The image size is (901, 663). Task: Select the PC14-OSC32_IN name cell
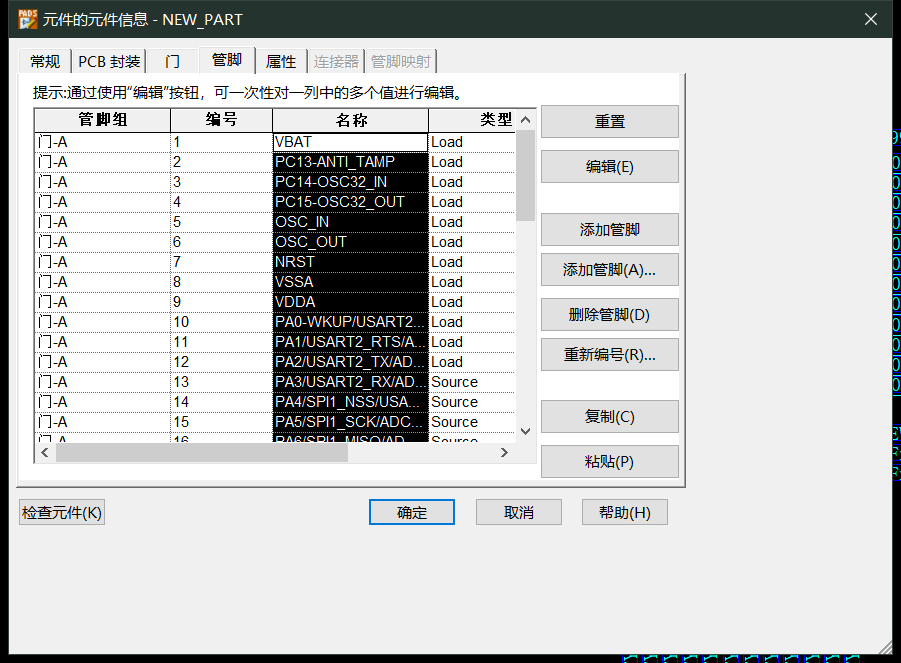pos(351,182)
